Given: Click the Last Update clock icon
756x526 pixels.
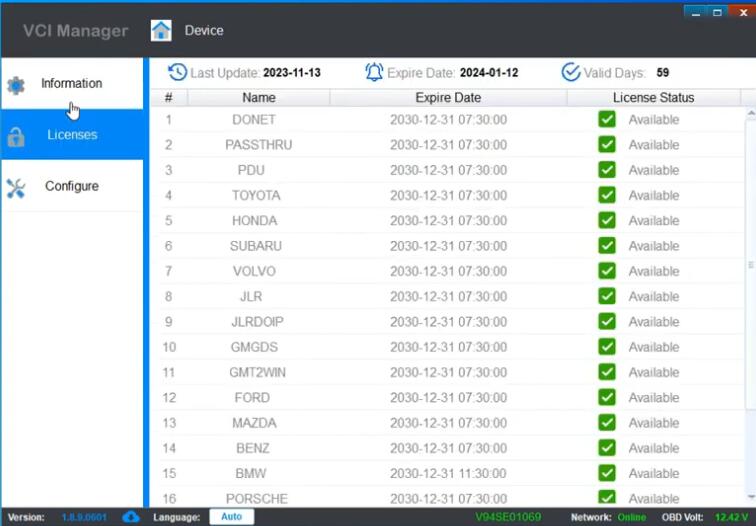Looking at the screenshot, I should point(177,72).
